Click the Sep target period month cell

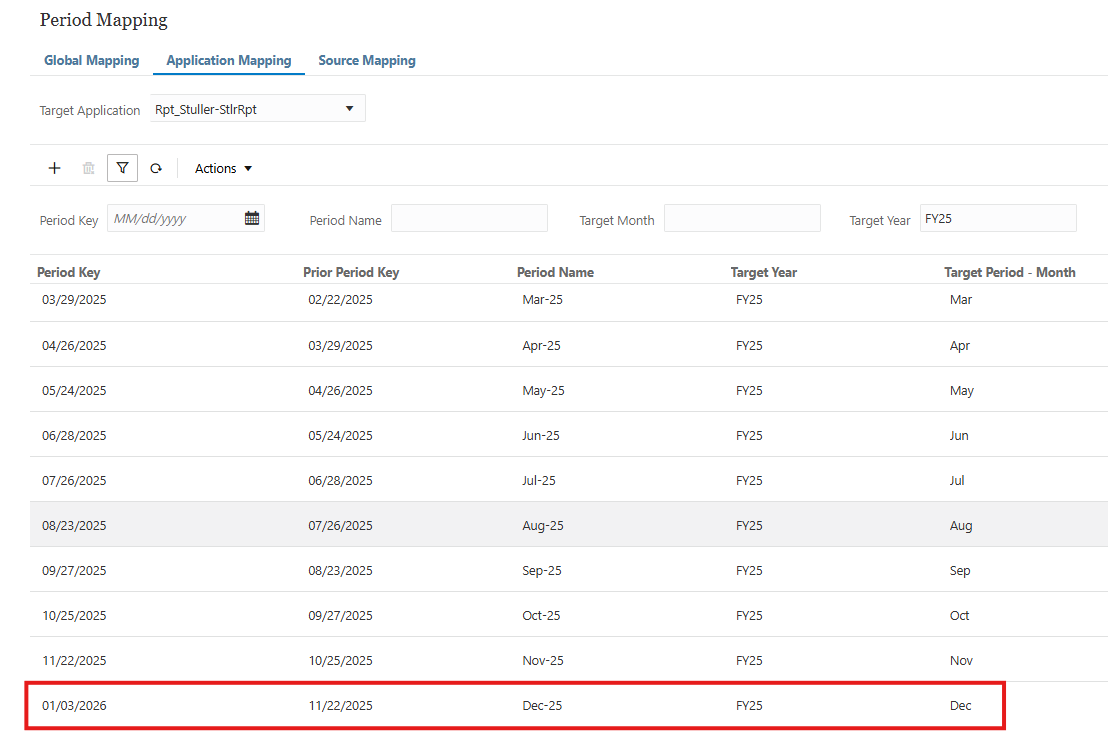(x=960, y=571)
